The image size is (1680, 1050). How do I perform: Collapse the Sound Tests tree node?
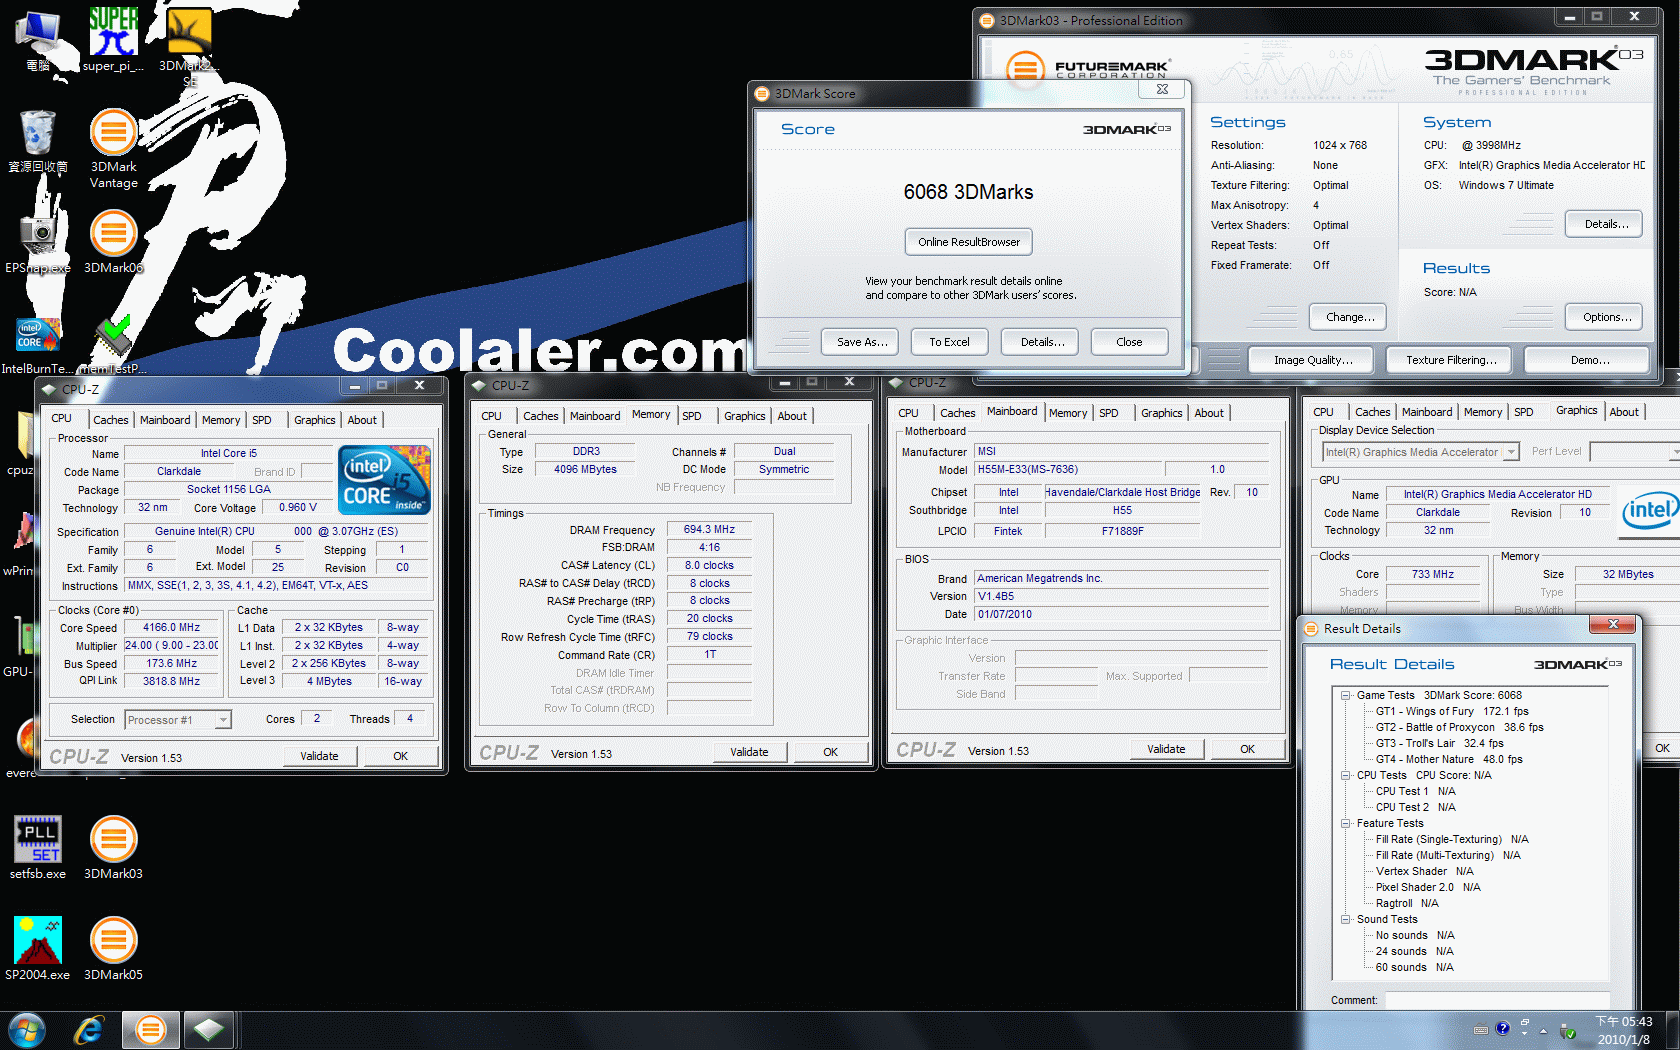[1346, 919]
